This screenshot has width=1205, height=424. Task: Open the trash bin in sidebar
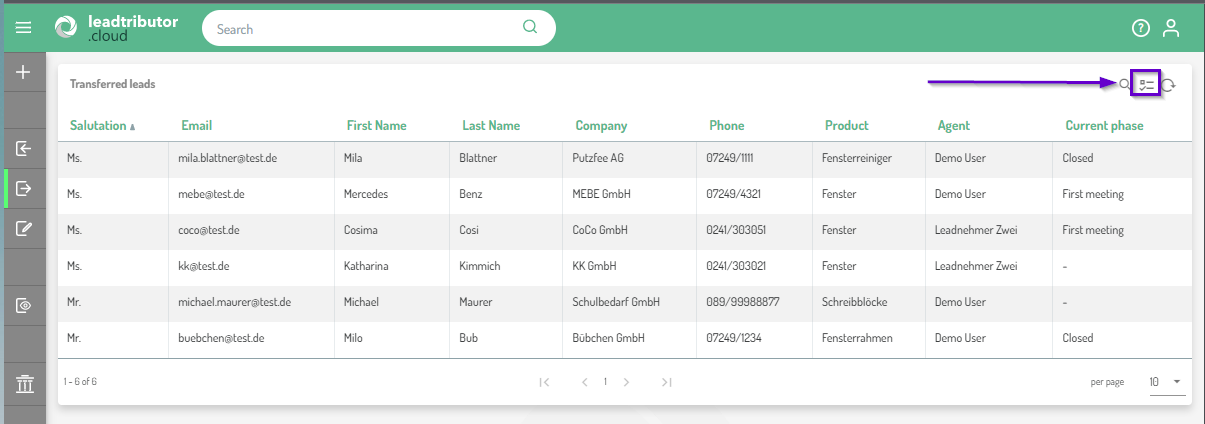[x=23, y=384]
